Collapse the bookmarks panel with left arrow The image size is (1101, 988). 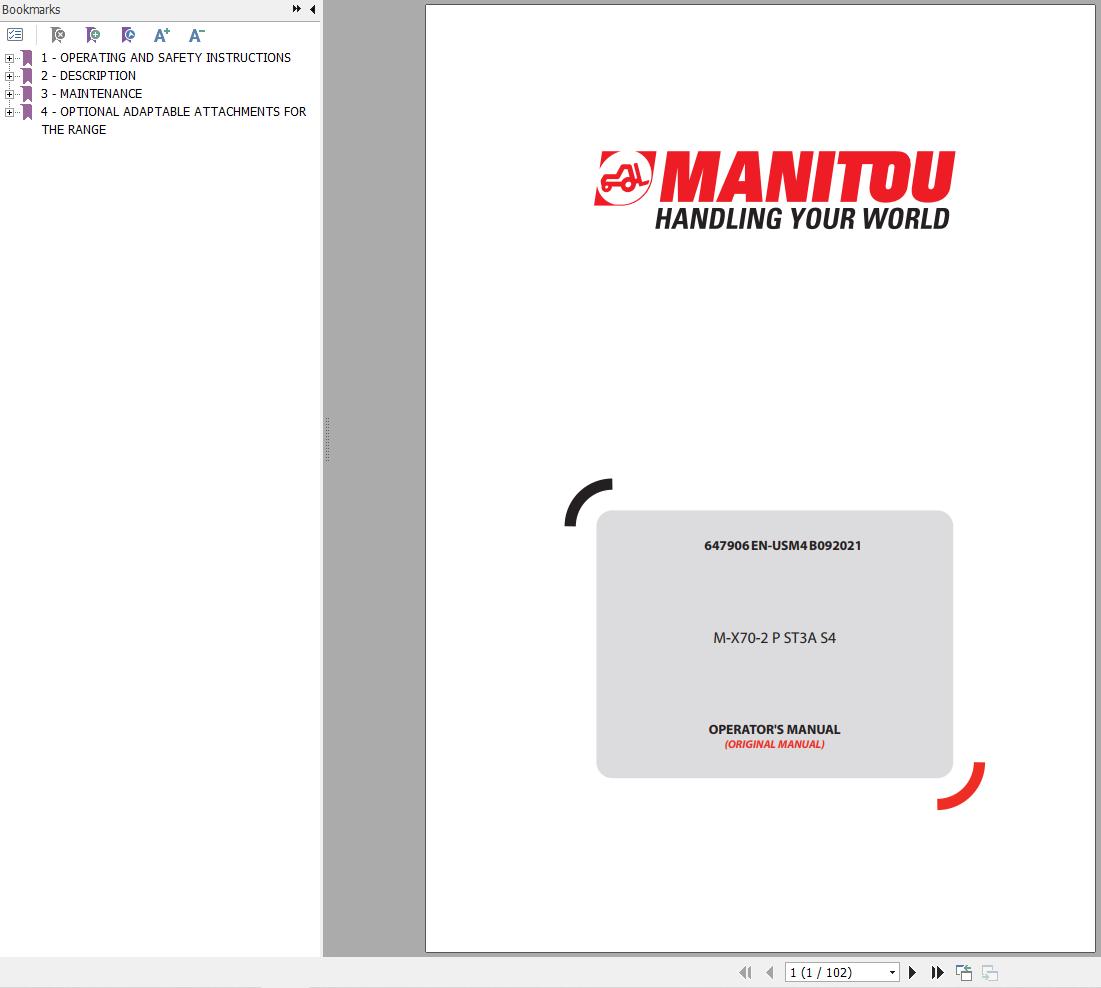click(312, 9)
